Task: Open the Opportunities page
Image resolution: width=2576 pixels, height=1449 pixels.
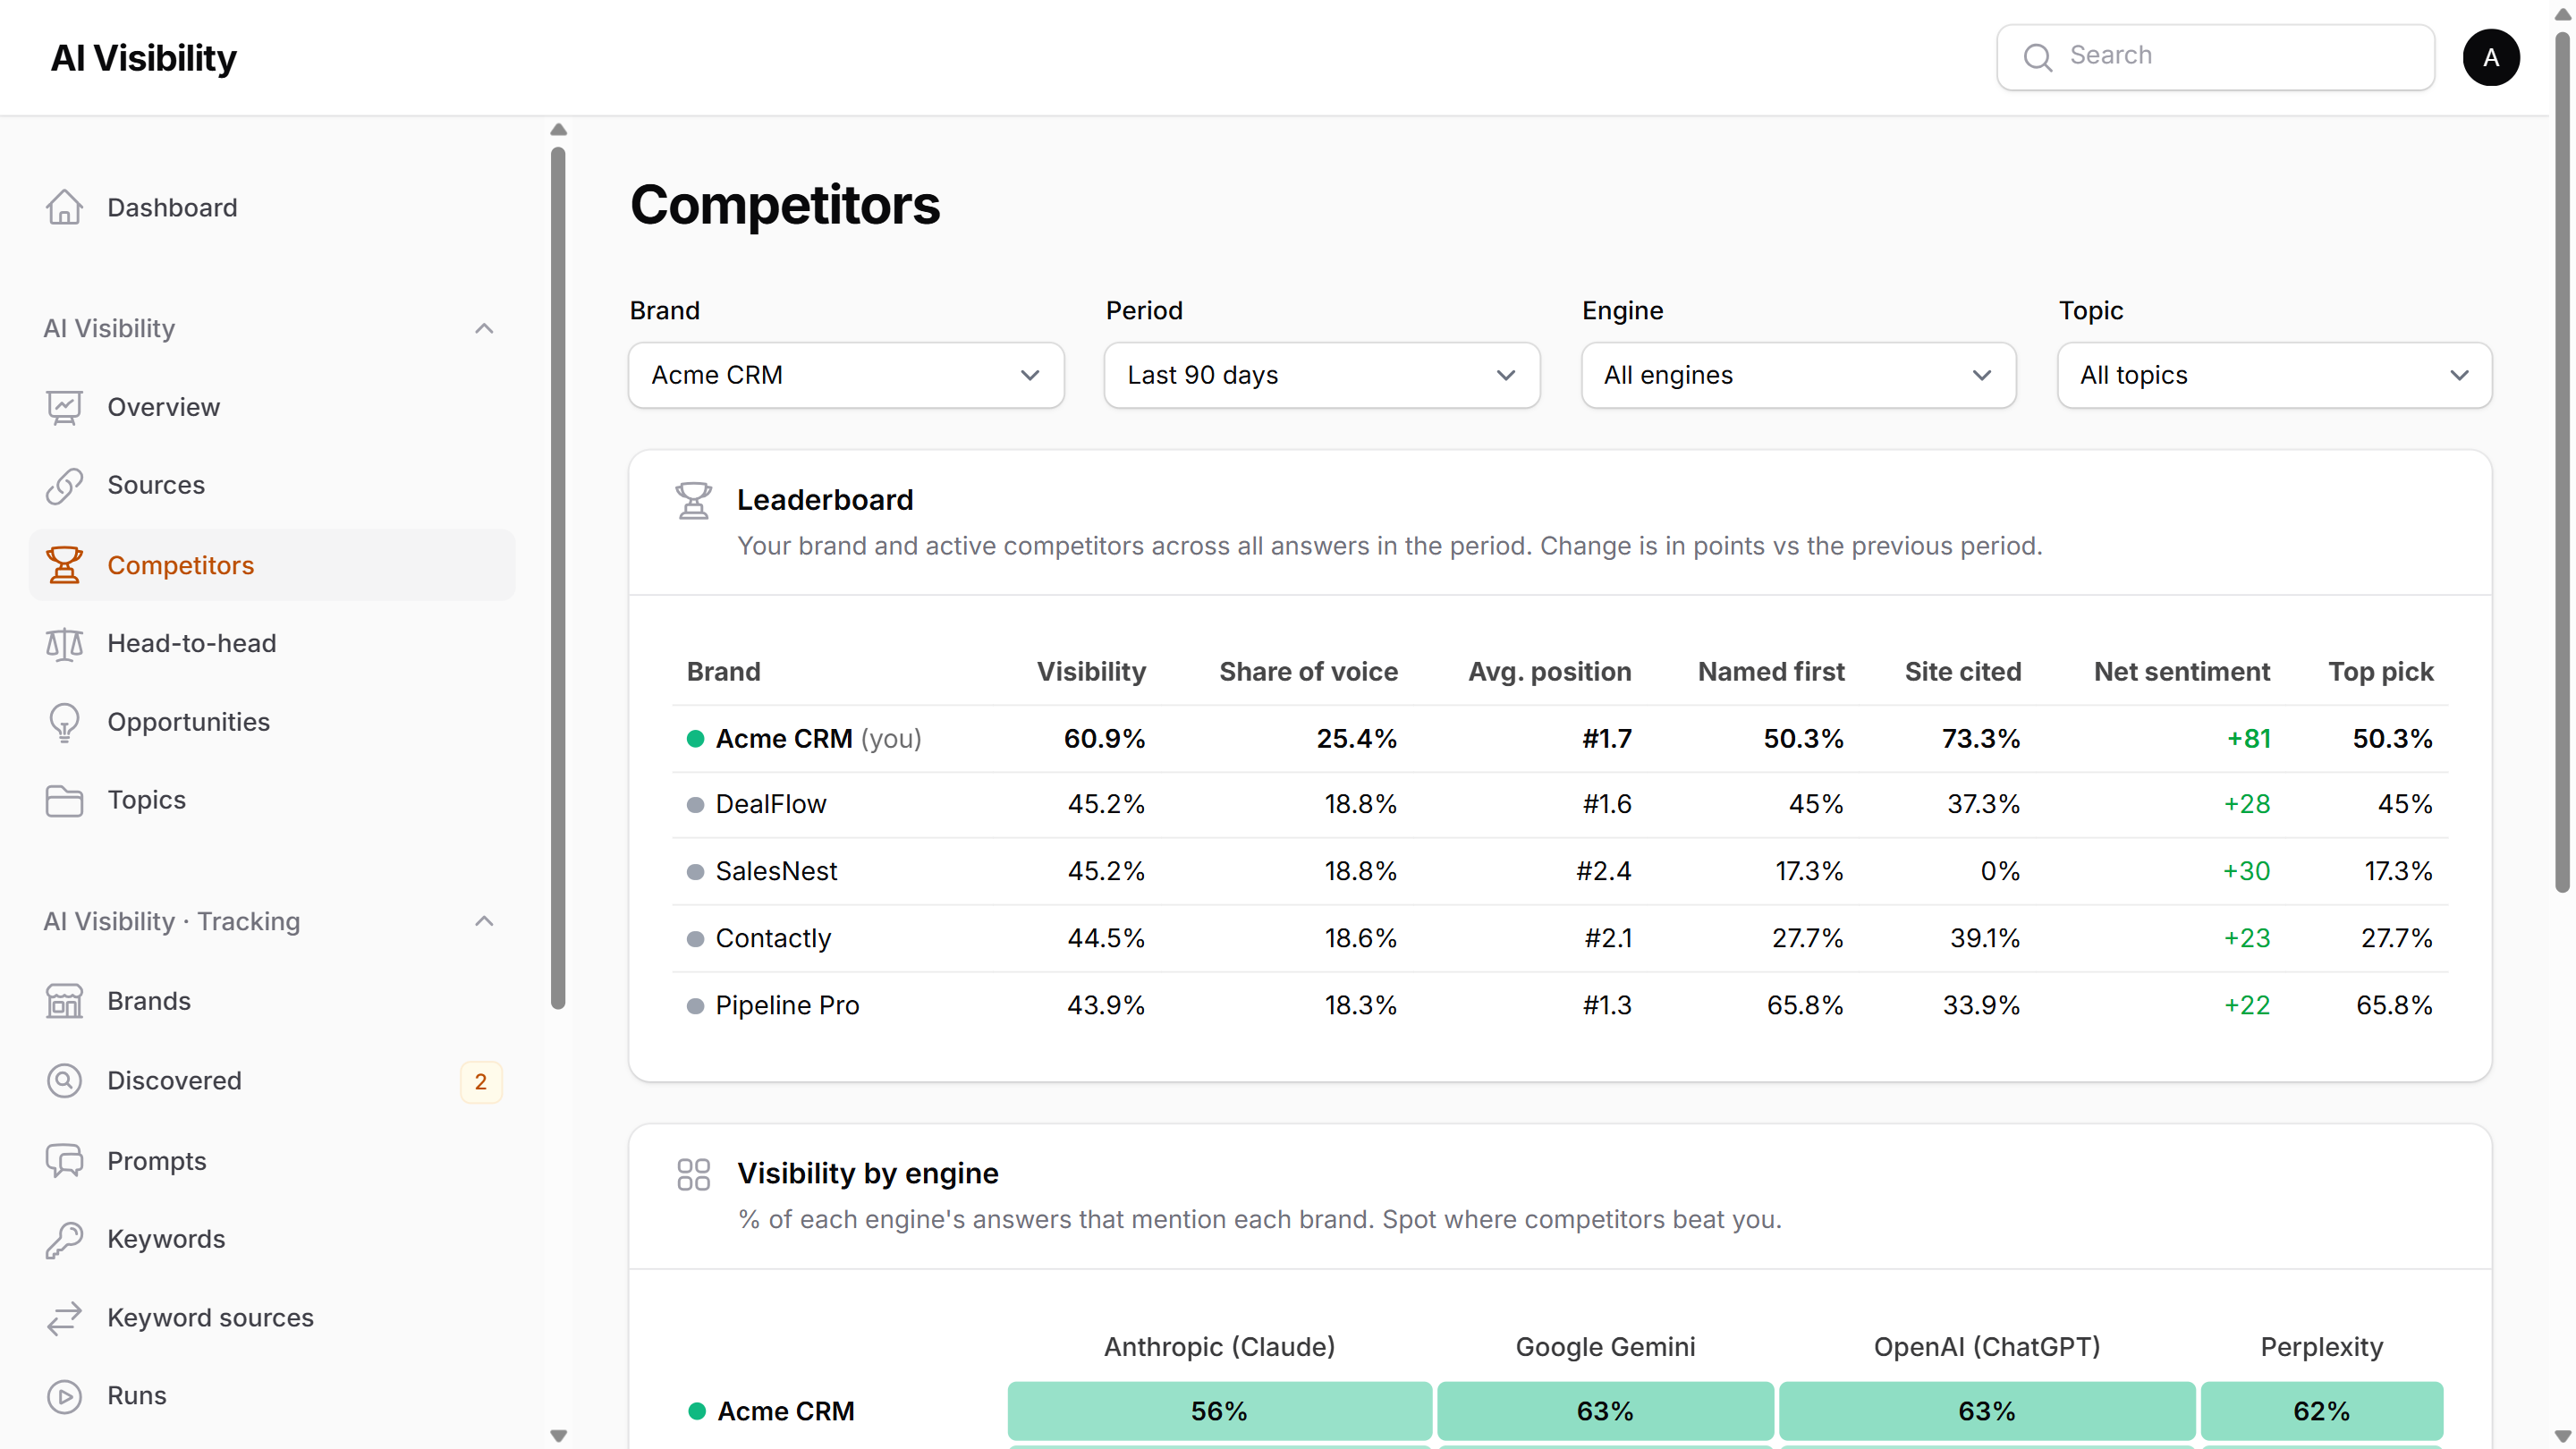Action: pyautogui.click(x=272, y=722)
